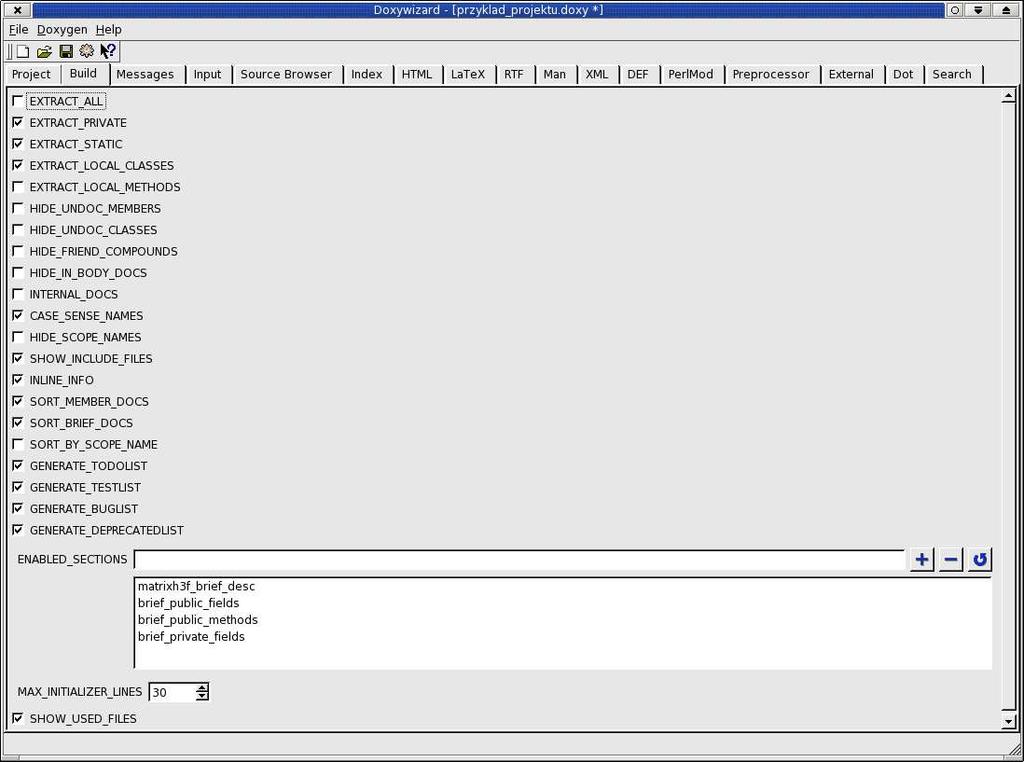
Task: Decrease MAX_INITIALIZER_LINES with down arrow
Action: [202, 697]
